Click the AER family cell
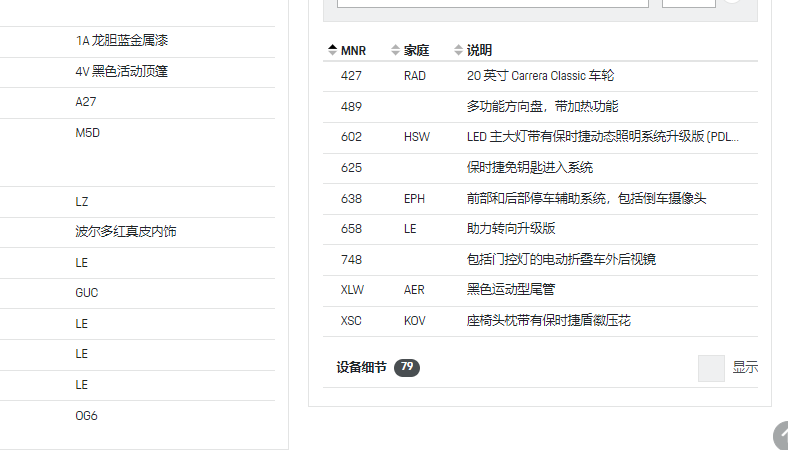 tap(414, 290)
